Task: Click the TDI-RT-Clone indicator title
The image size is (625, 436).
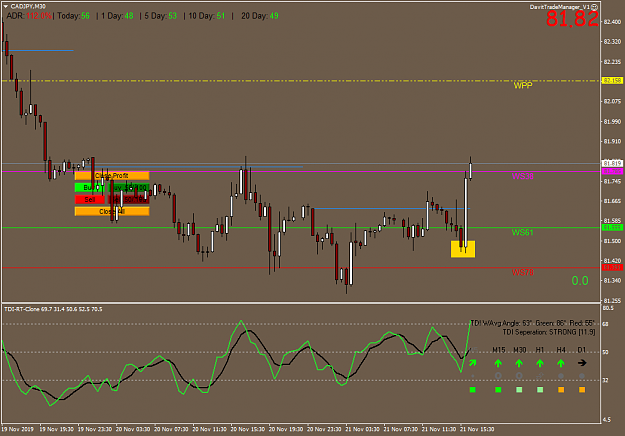Action: [x=53, y=309]
